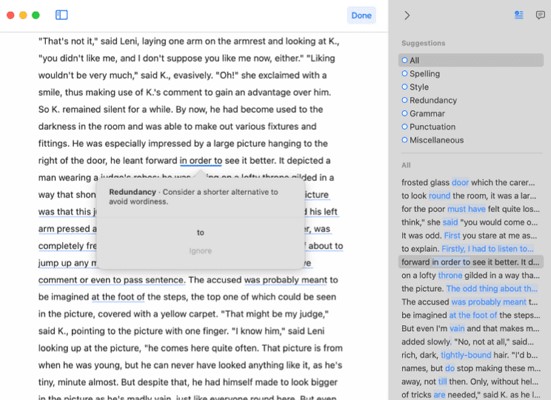This screenshot has height=400, width=551.
Task: Click Ignore in the redundancy popup
Action: (x=200, y=251)
